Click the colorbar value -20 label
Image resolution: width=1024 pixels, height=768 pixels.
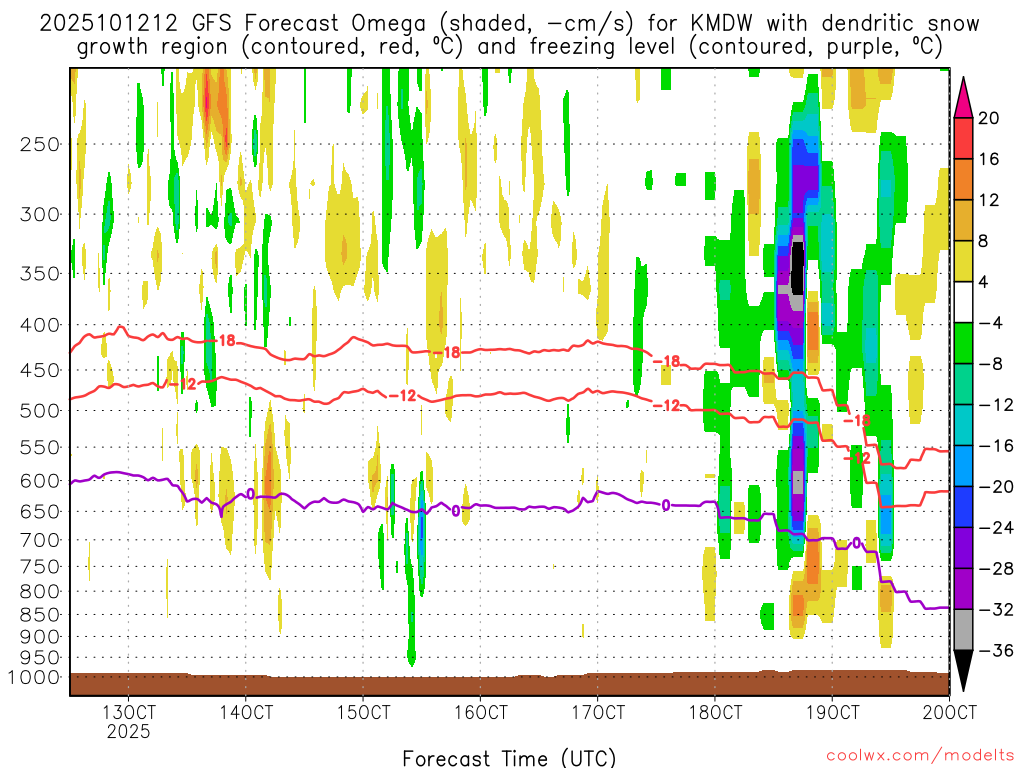coord(996,487)
